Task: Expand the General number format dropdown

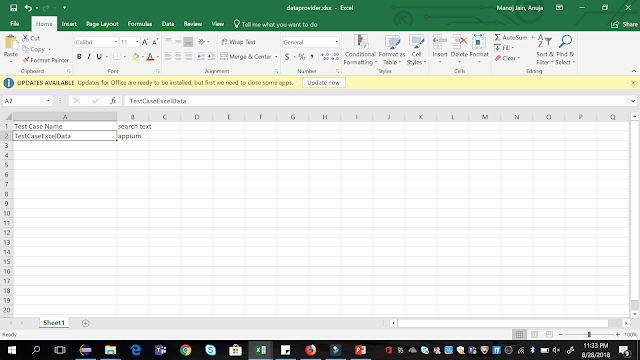Action: [x=336, y=42]
